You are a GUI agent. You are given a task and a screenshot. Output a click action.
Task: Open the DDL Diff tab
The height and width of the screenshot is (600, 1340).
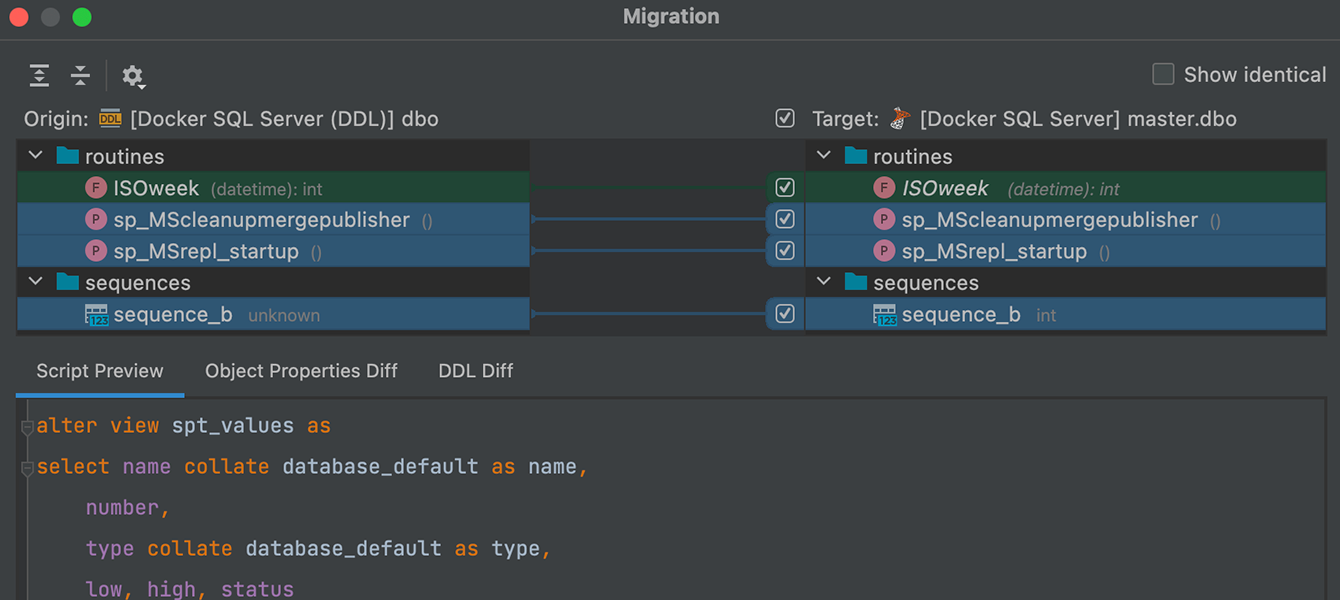click(475, 371)
